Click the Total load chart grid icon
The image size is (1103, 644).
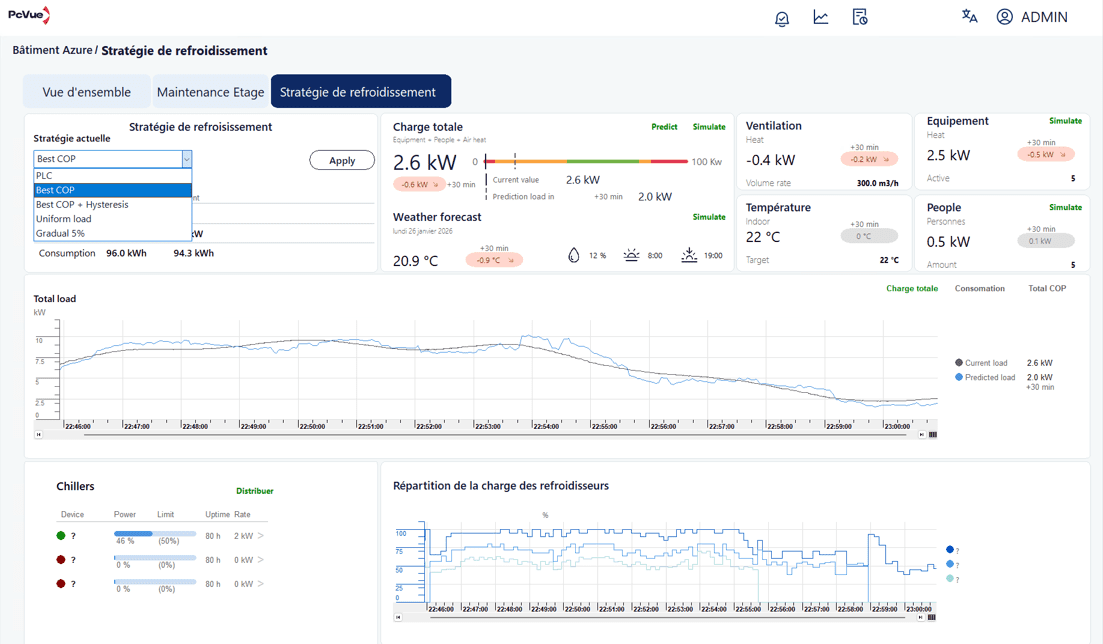tap(933, 435)
